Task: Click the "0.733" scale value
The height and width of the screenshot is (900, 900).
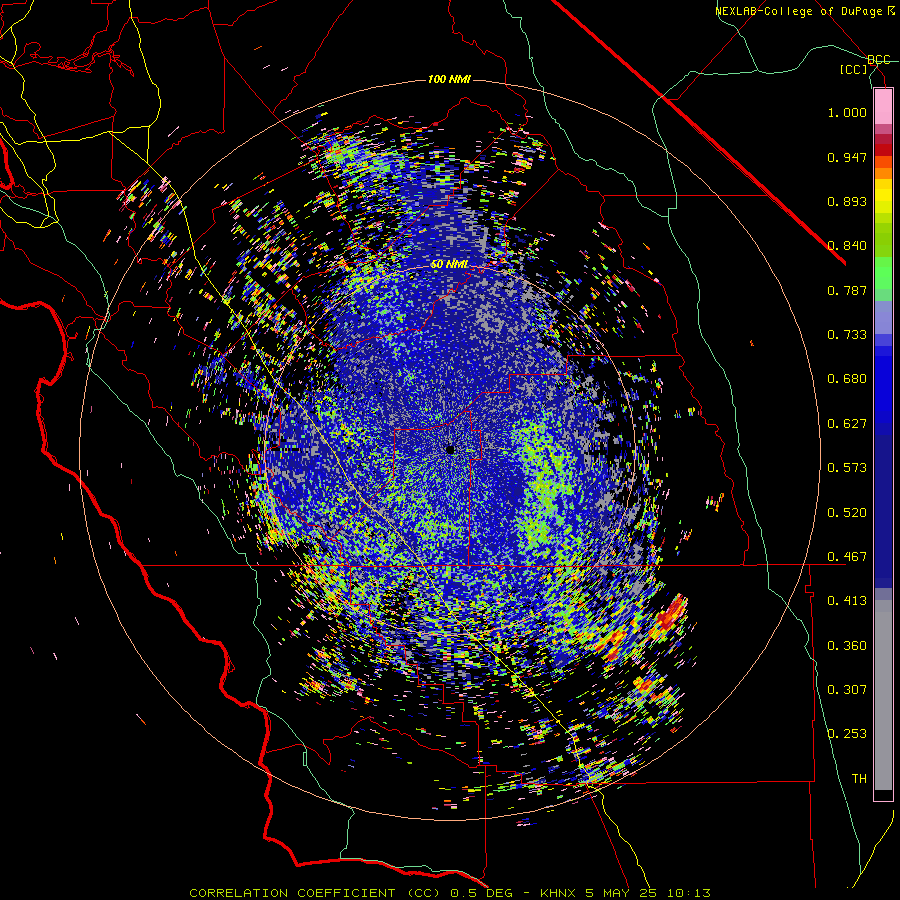Action: click(x=847, y=335)
